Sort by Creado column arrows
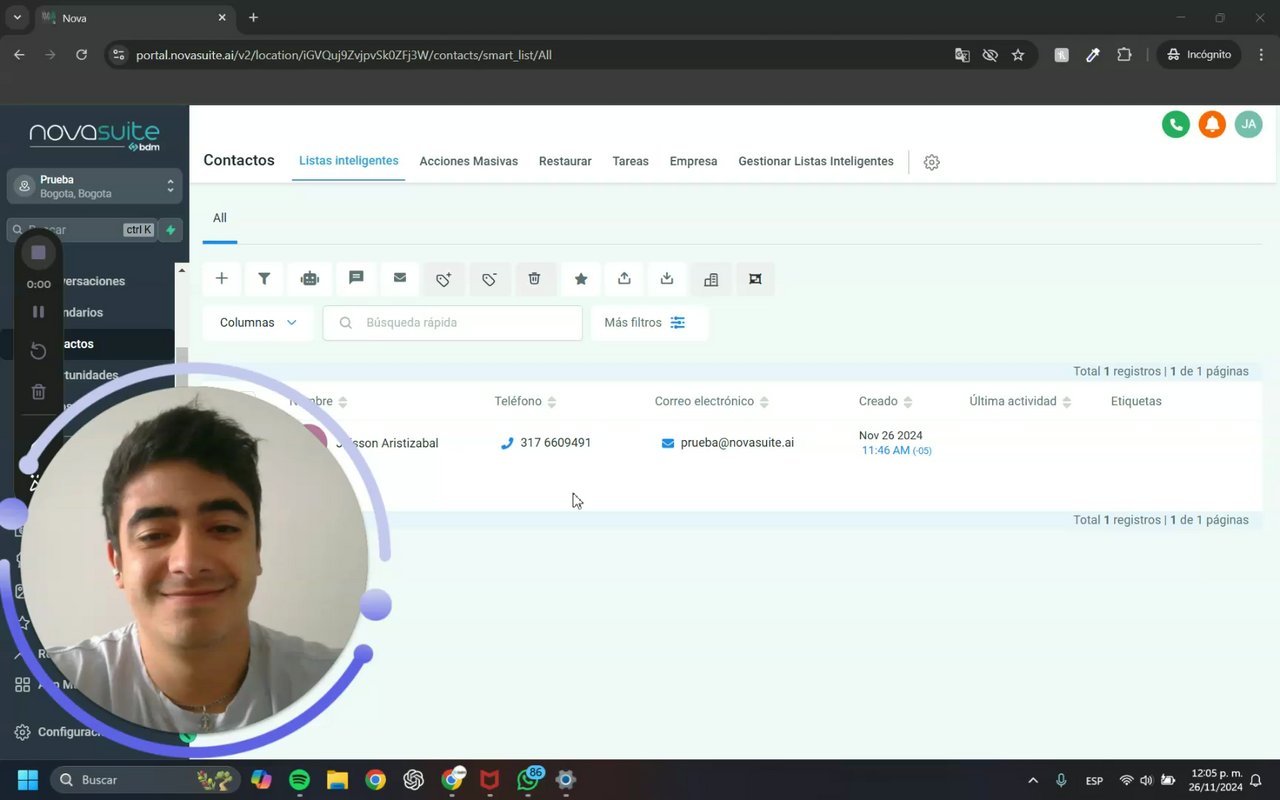1280x800 pixels. (907, 402)
